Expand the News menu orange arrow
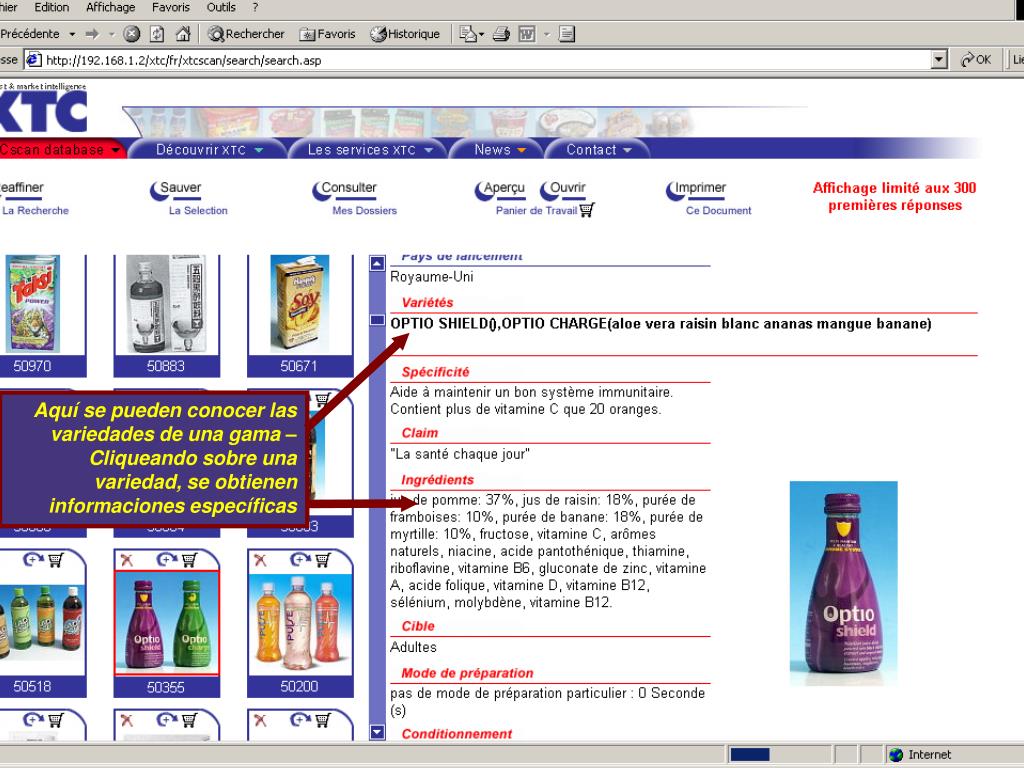Screen dimensions: 1024x768 (521, 150)
